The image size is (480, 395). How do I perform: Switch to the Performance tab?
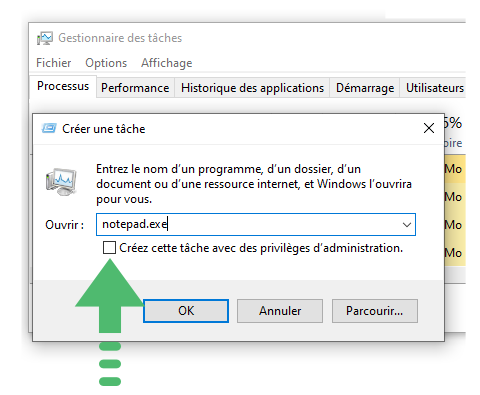click(x=135, y=88)
